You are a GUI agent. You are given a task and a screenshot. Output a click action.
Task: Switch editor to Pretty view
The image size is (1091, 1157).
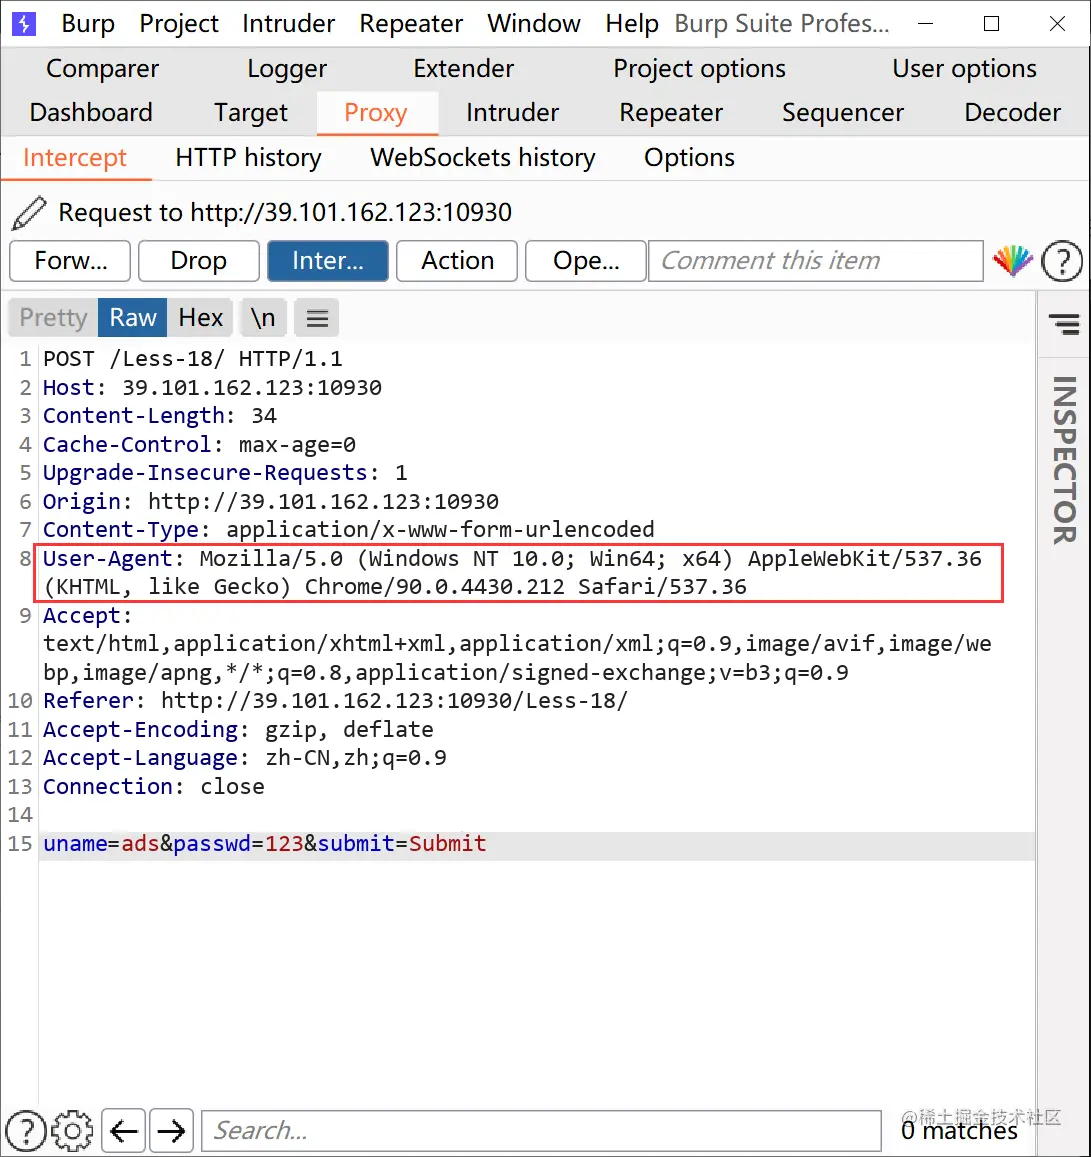tap(53, 318)
